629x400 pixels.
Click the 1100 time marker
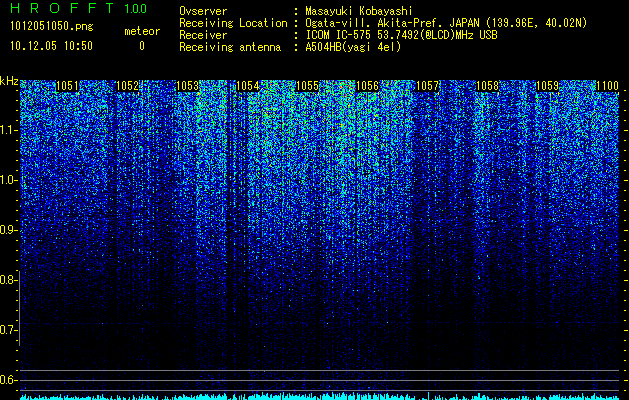(x=607, y=86)
